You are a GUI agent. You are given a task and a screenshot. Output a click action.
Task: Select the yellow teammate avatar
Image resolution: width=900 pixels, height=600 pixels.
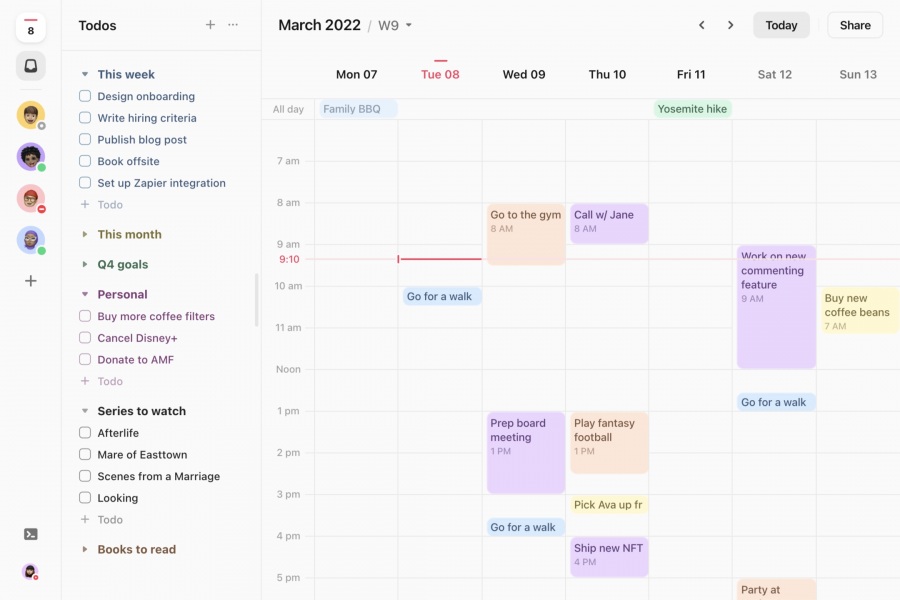pyautogui.click(x=30, y=115)
